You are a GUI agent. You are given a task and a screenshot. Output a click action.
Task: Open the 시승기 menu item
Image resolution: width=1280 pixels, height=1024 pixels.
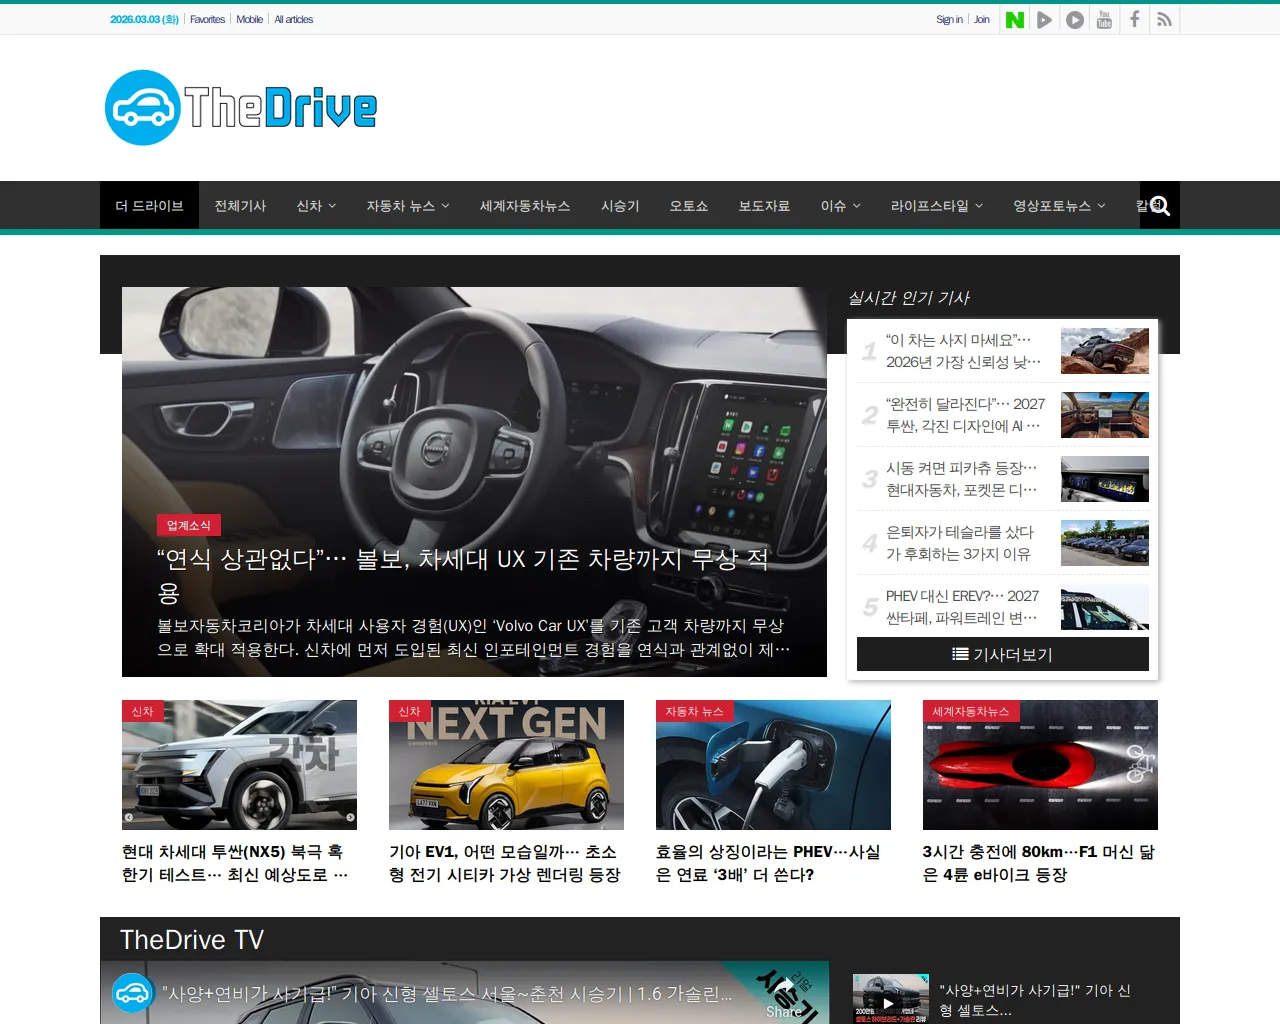pos(619,206)
